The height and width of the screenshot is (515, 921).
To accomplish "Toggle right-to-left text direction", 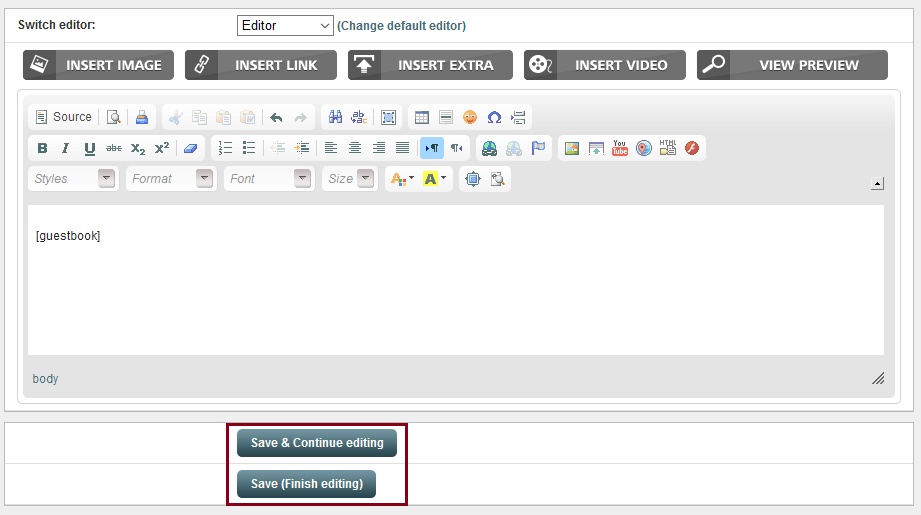I will pos(456,148).
